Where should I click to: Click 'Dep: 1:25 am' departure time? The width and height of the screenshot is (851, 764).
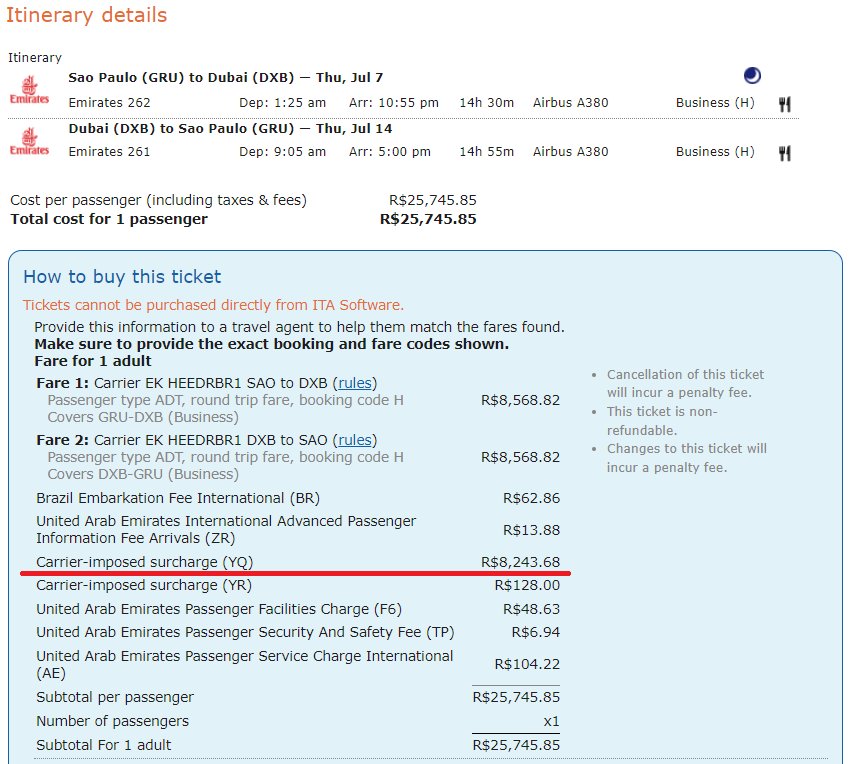click(283, 103)
